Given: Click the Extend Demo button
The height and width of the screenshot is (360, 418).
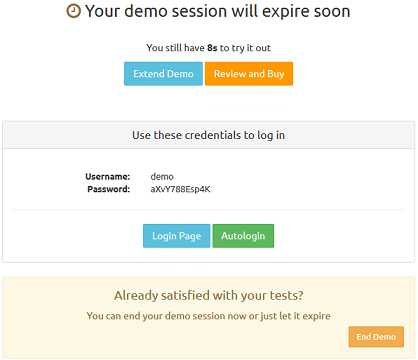Looking at the screenshot, I should pos(163,74).
